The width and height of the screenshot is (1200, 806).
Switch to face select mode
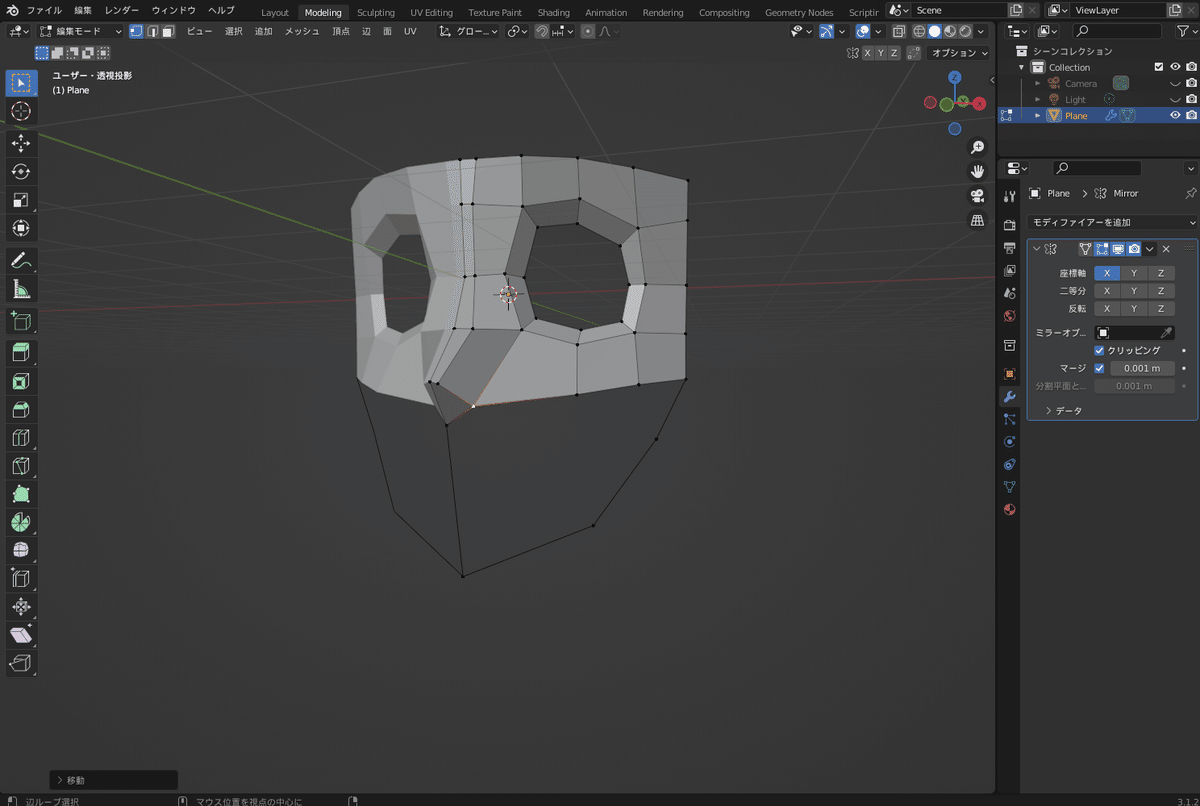coord(168,31)
